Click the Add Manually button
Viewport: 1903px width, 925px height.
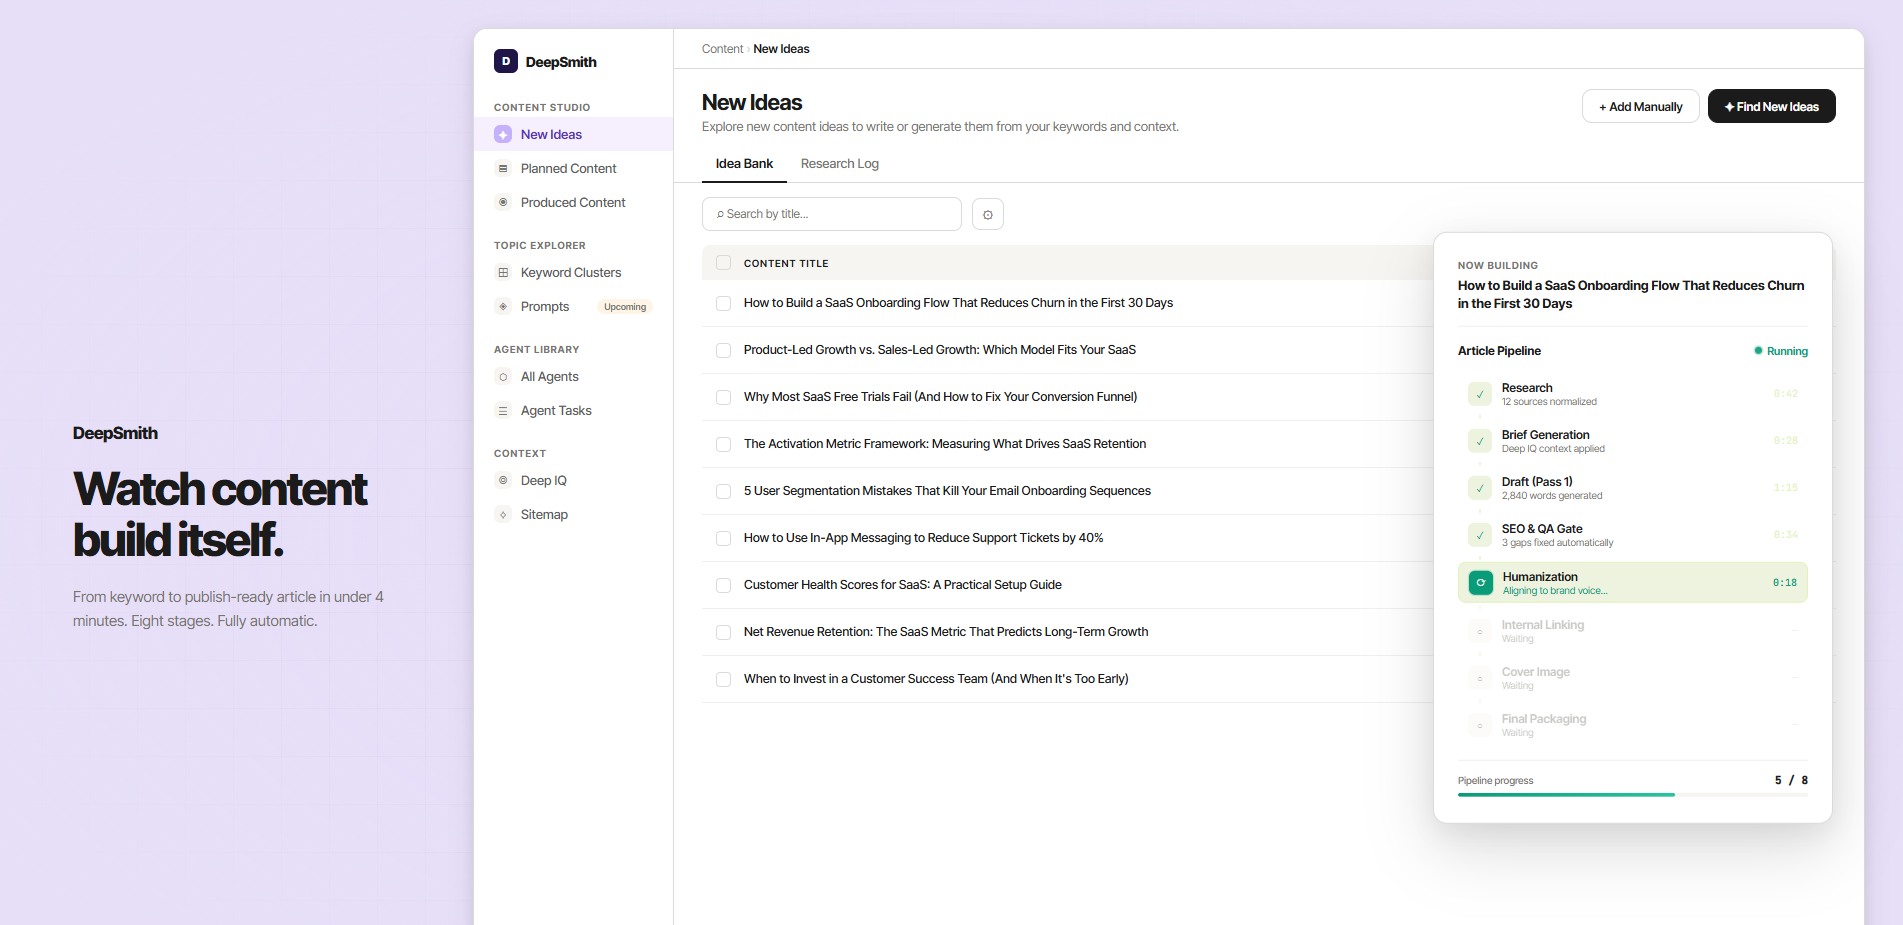(x=1640, y=106)
